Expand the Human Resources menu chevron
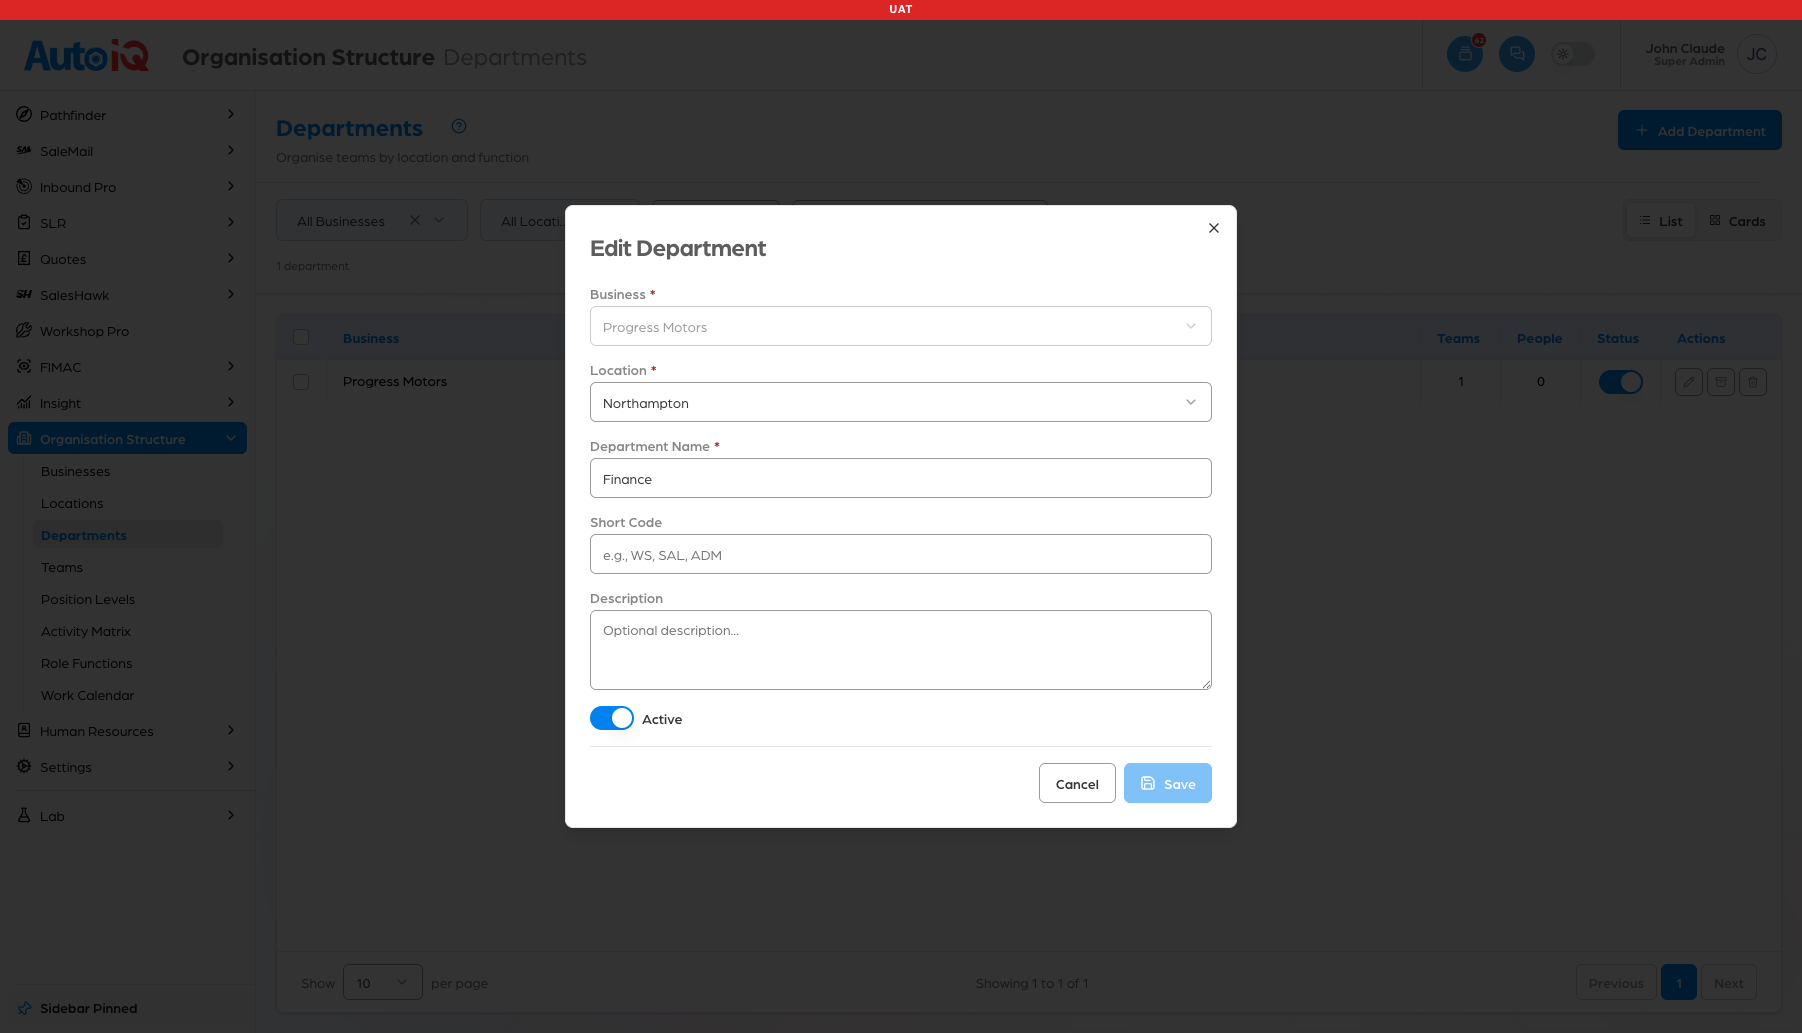This screenshot has height=1033, width=1802. tap(231, 730)
